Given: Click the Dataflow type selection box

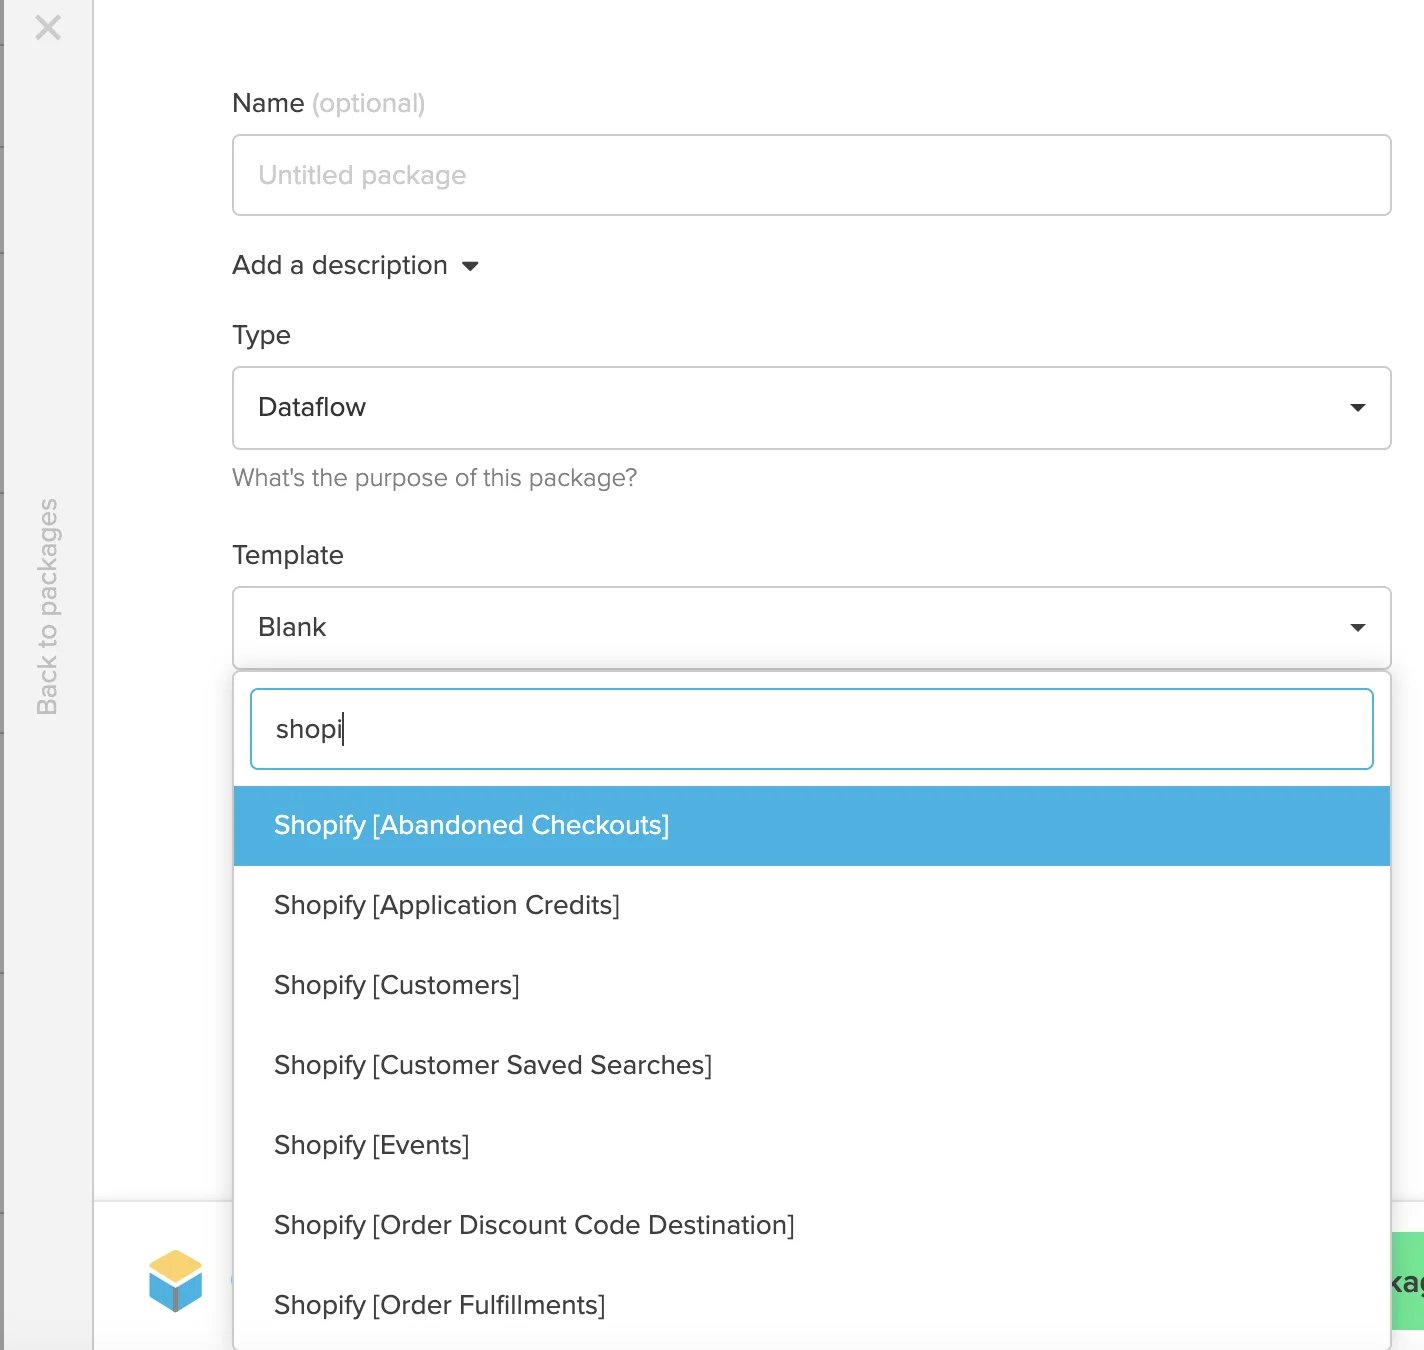Looking at the screenshot, I should point(811,408).
